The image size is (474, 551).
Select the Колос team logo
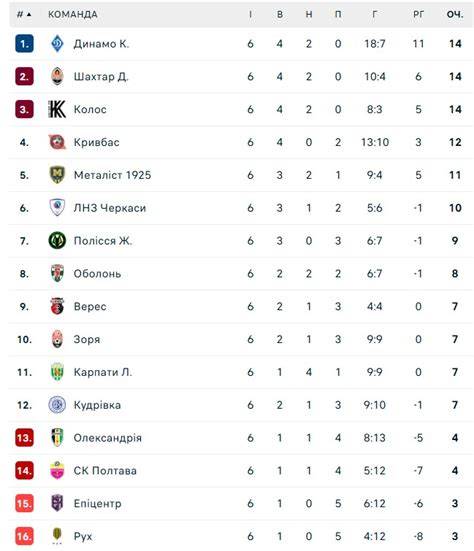click(x=57, y=109)
